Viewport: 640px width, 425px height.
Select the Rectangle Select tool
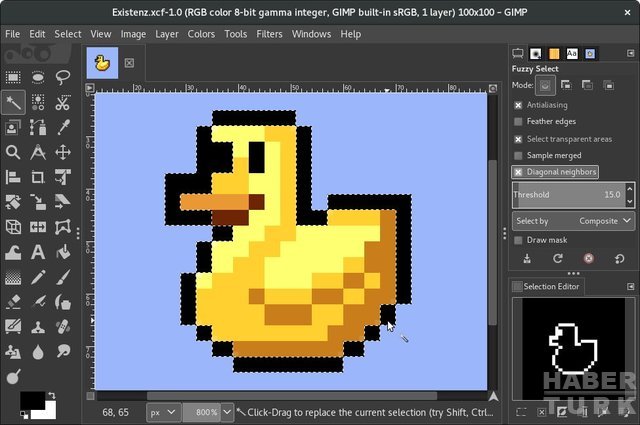click(x=13, y=77)
